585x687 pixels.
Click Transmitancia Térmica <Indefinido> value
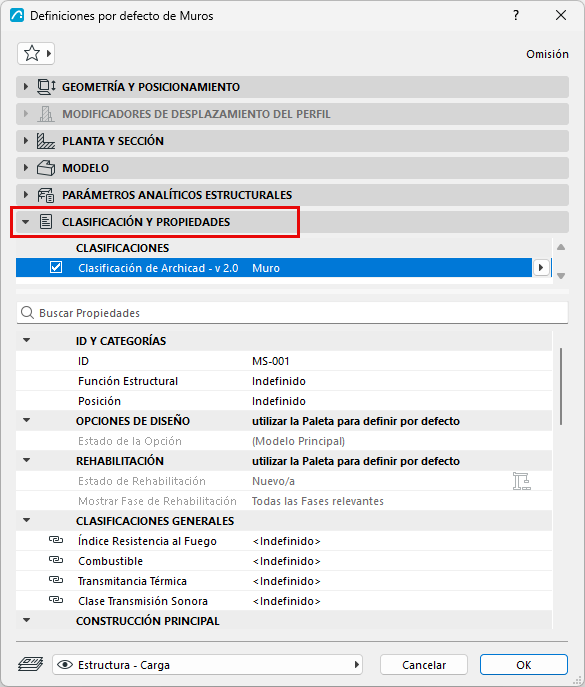click(286, 581)
